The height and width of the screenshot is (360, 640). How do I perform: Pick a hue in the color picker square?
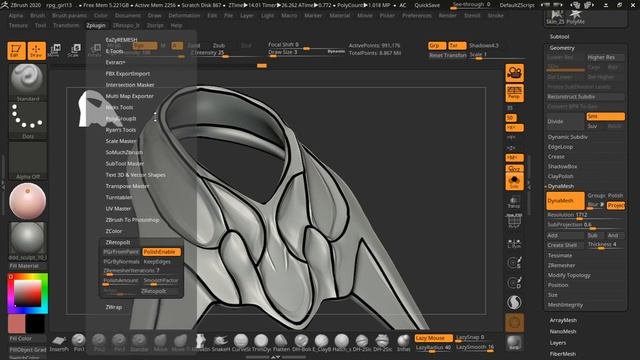pos(27,293)
